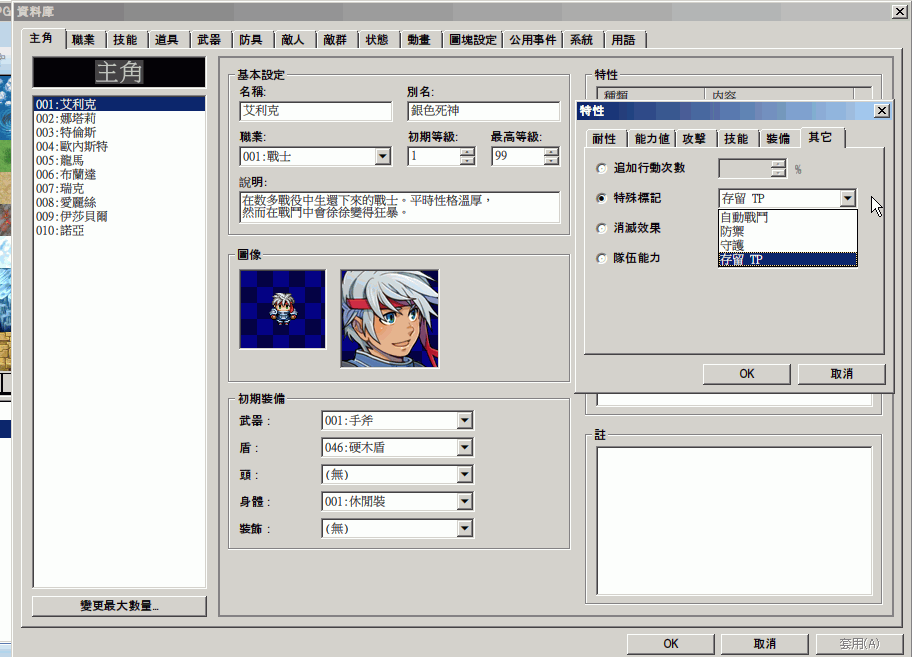912x657 pixels.
Task: Open the 特殊標記 dropdown arrow
Action: [x=847, y=198]
